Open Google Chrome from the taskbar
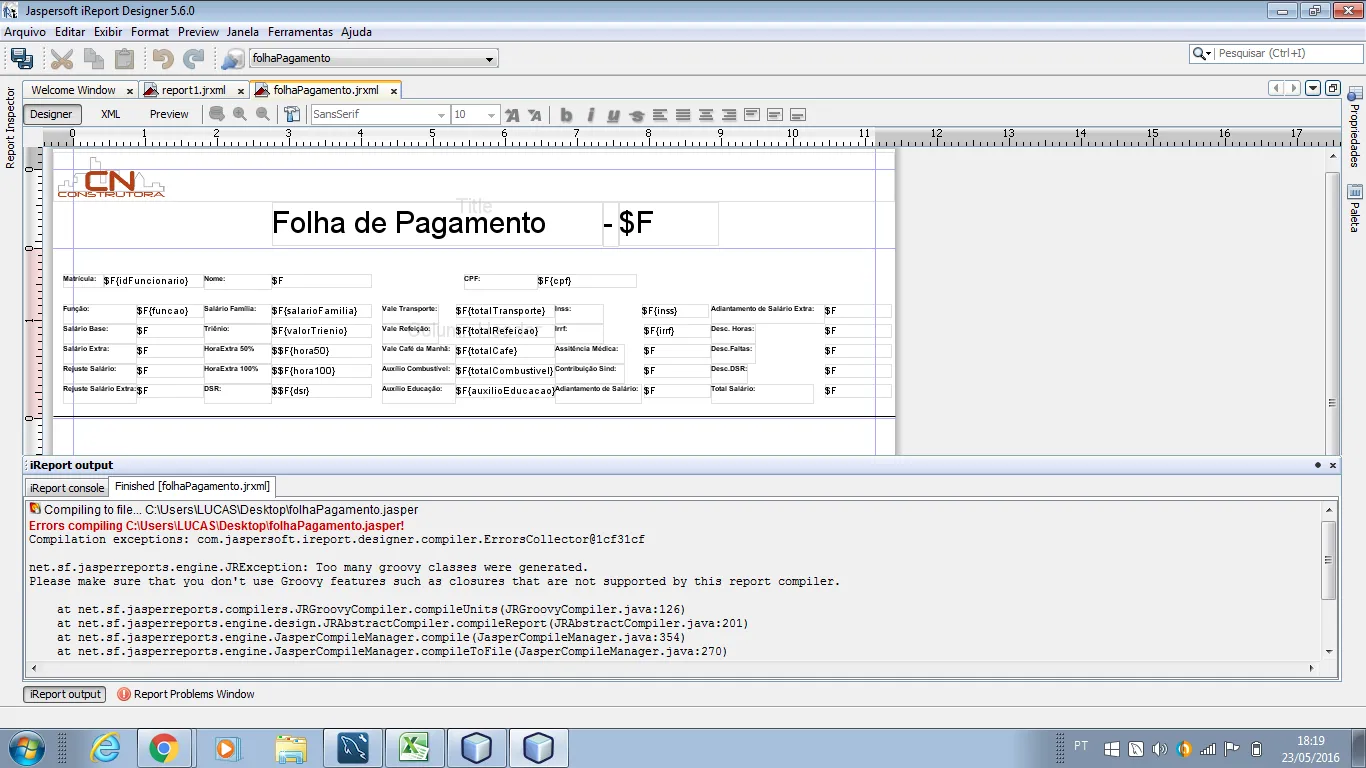 [164, 748]
